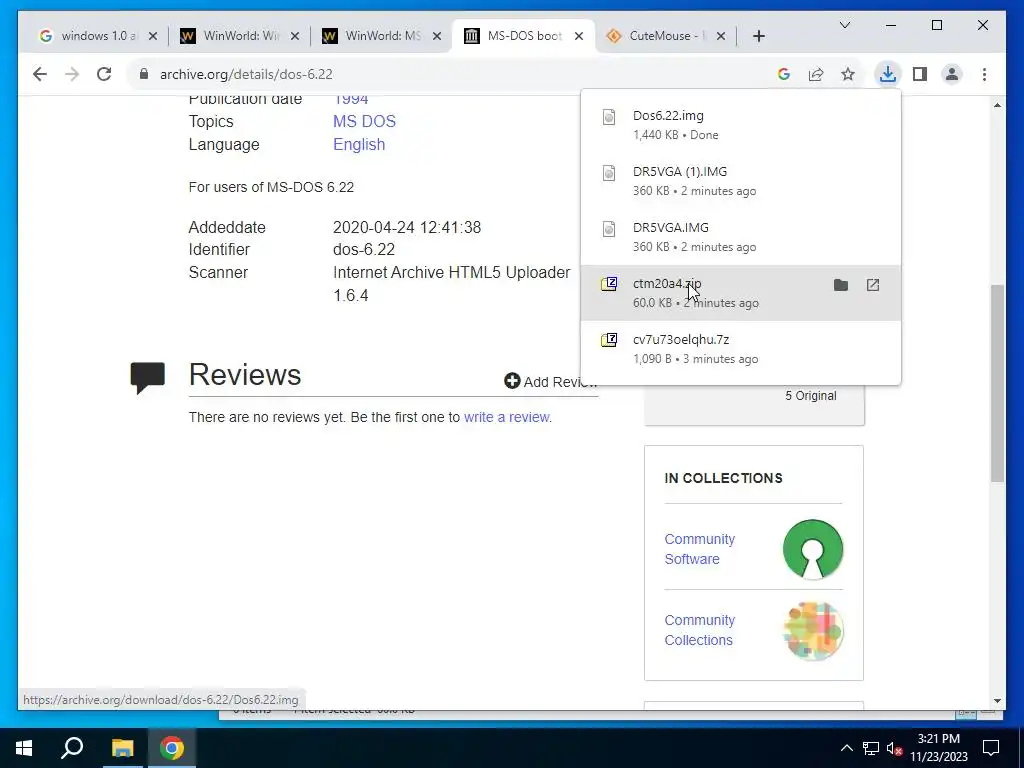Click the page vertical scrollbar thumb
Image resolution: width=1024 pixels, height=768 pixels.
pos(997,383)
